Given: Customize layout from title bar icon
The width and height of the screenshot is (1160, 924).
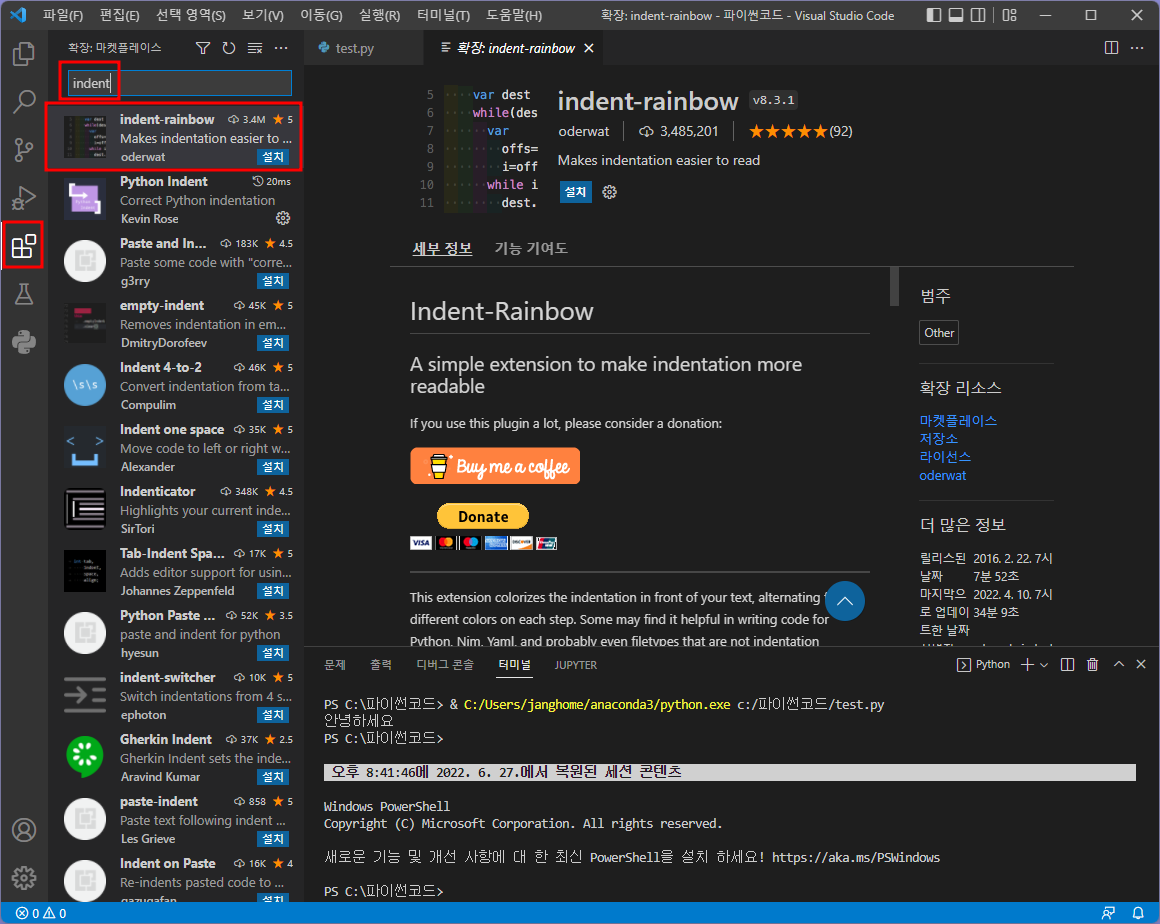Looking at the screenshot, I should tap(1010, 15).
